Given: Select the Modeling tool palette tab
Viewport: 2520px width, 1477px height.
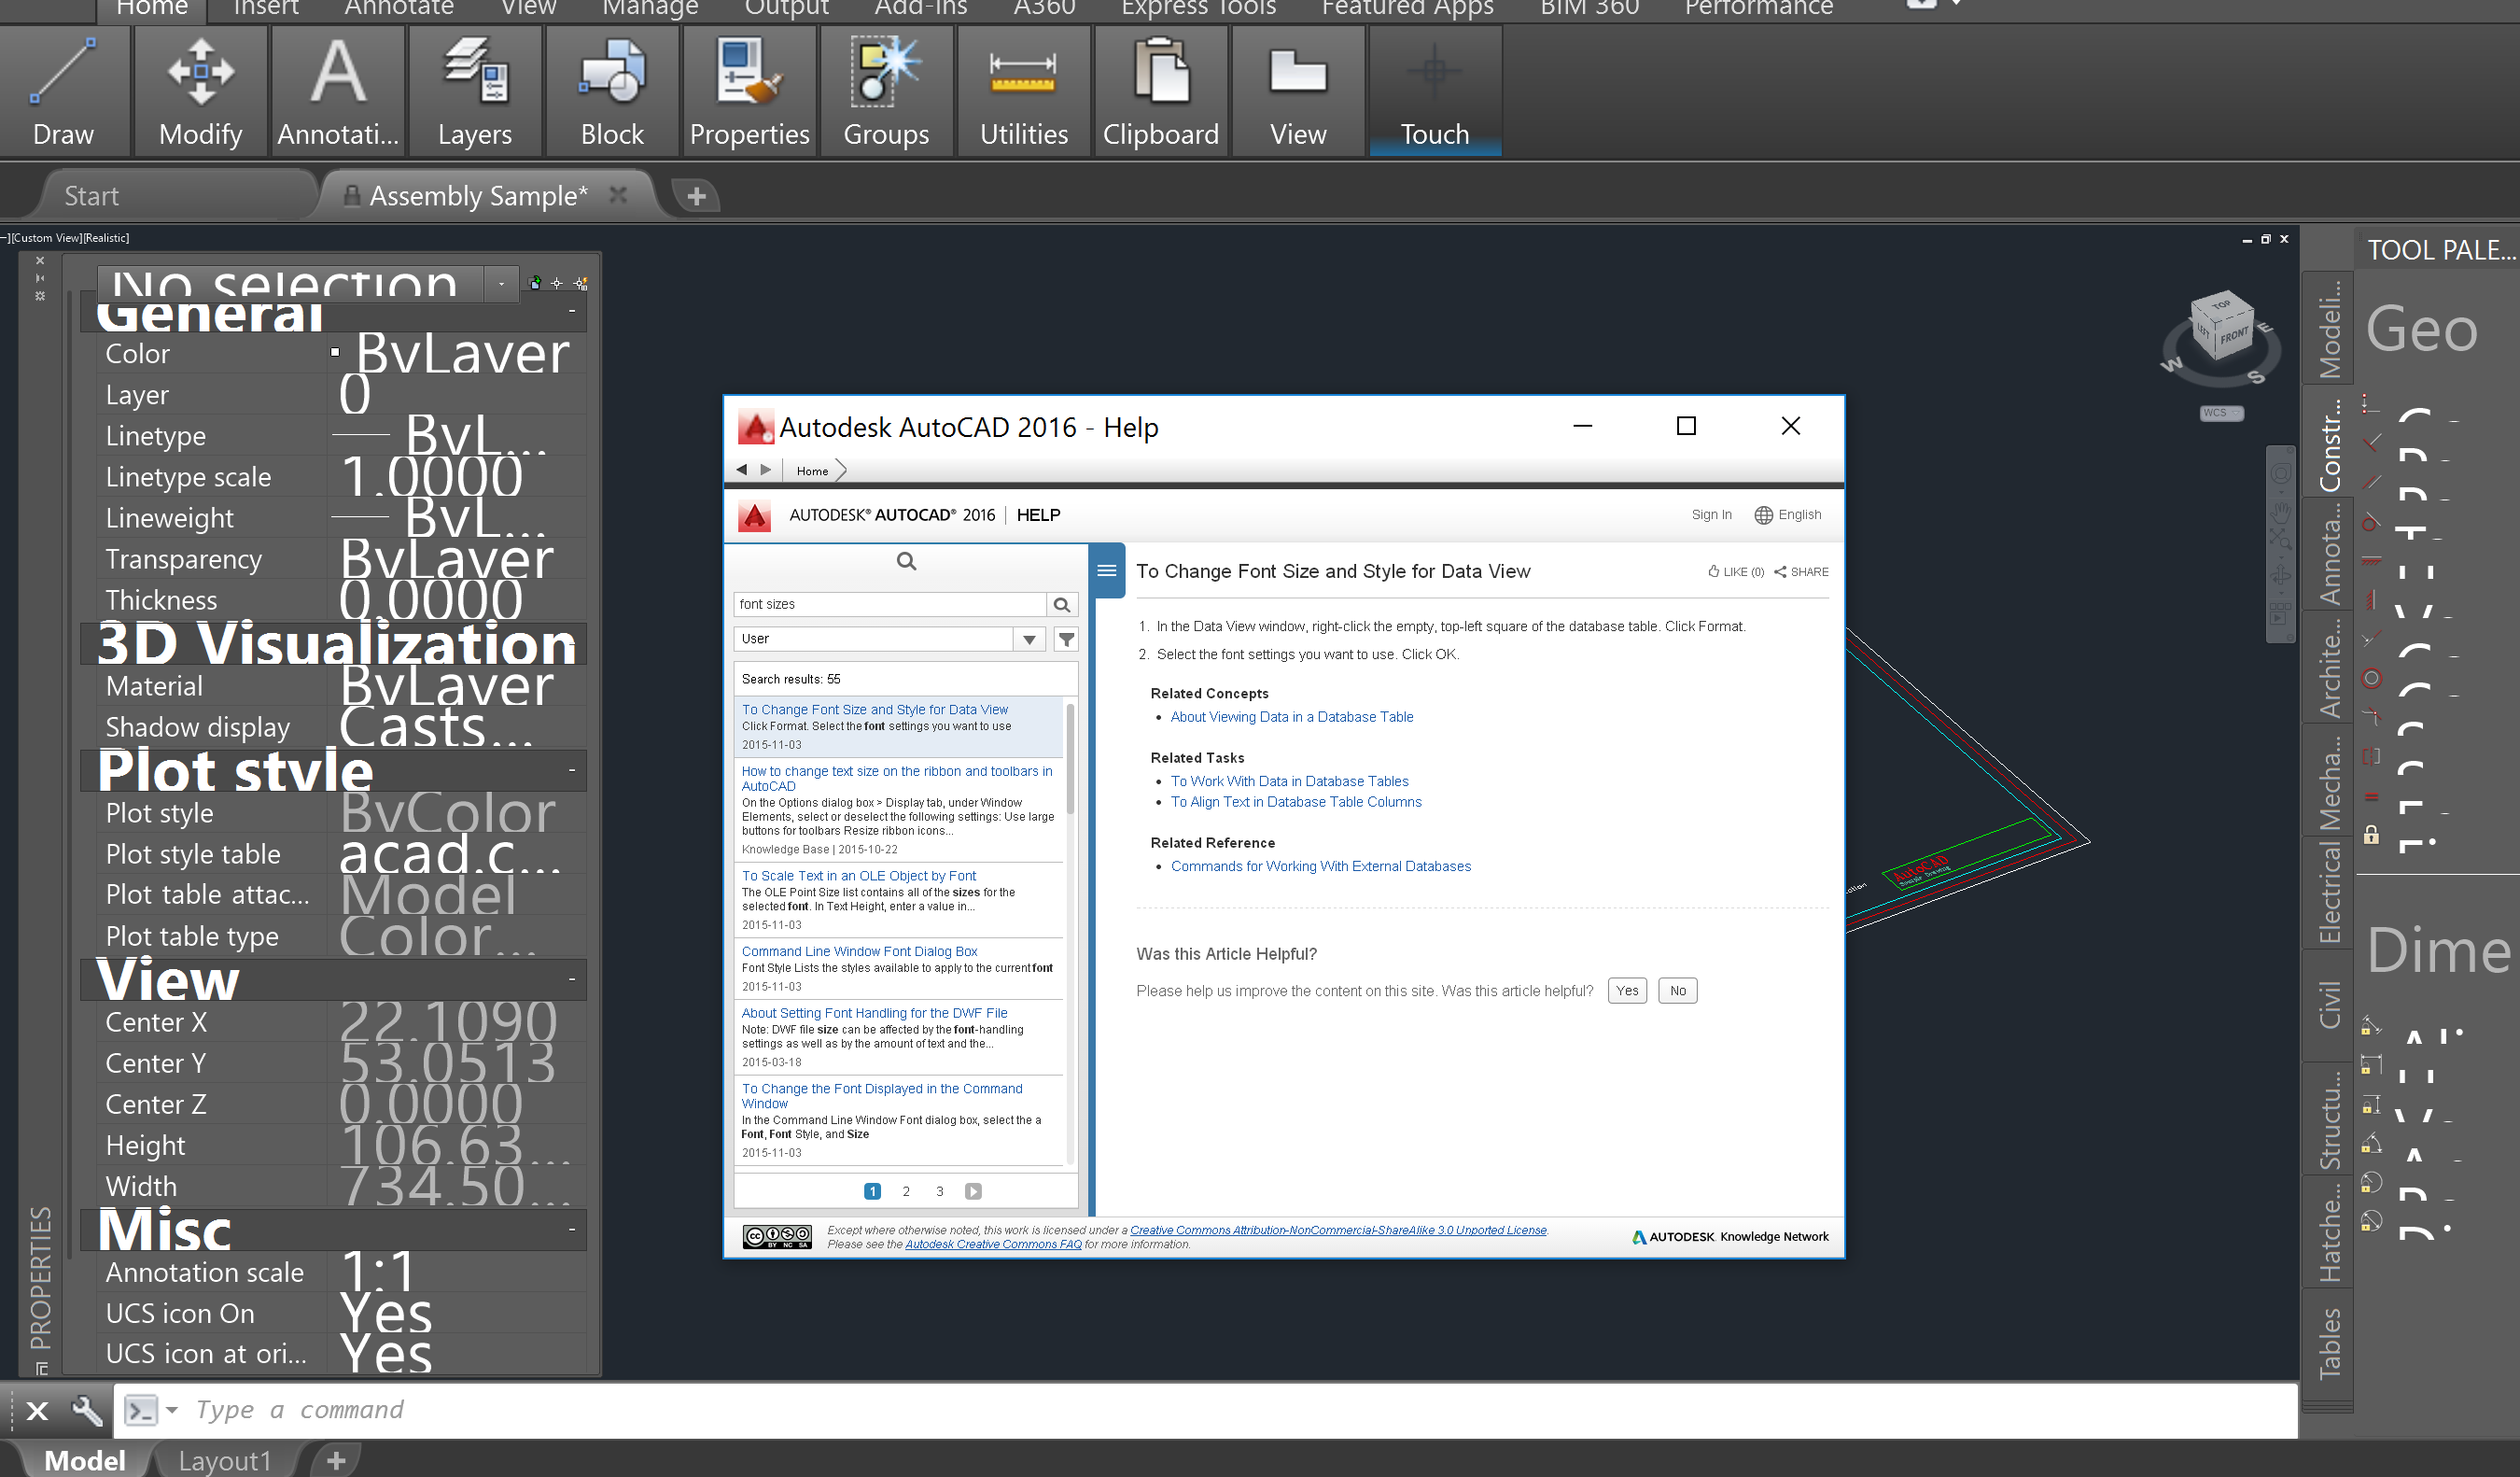Looking at the screenshot, I should tap(2329, 328).
